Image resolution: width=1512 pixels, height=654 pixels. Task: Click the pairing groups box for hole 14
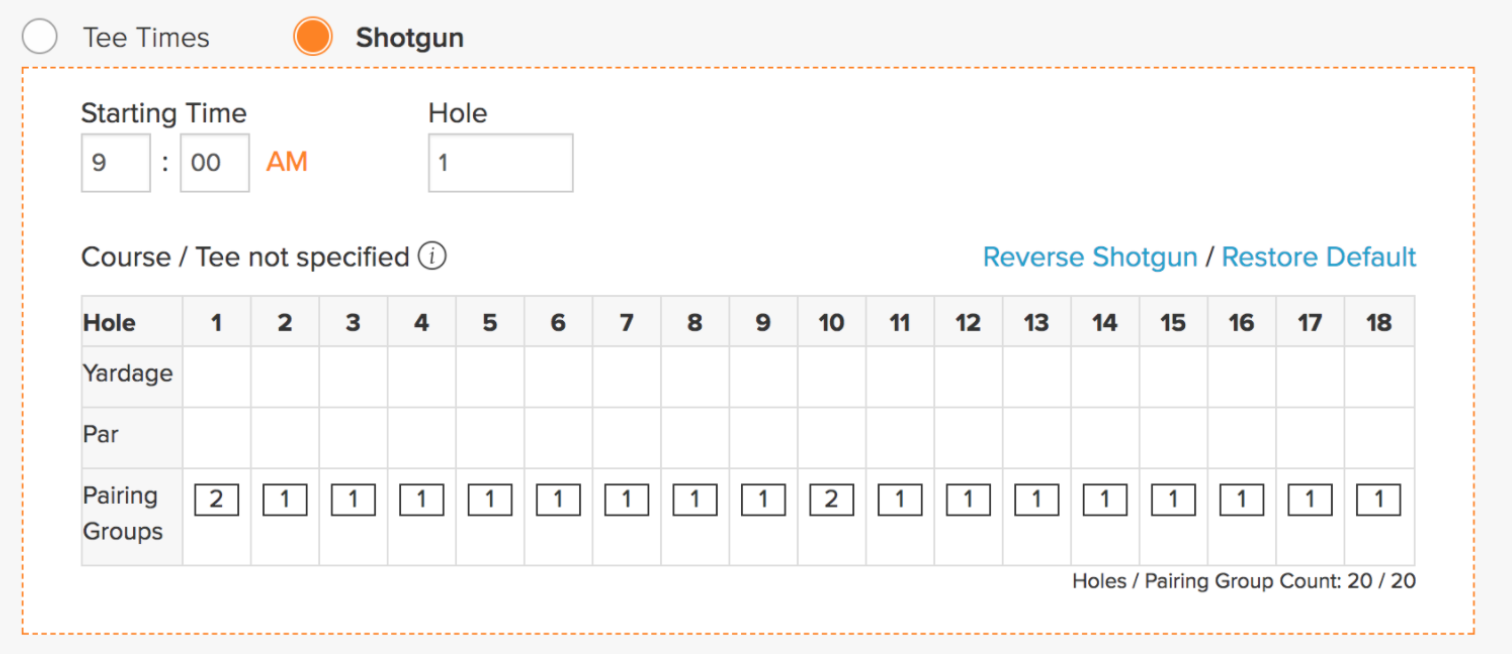click(1105, 500)
